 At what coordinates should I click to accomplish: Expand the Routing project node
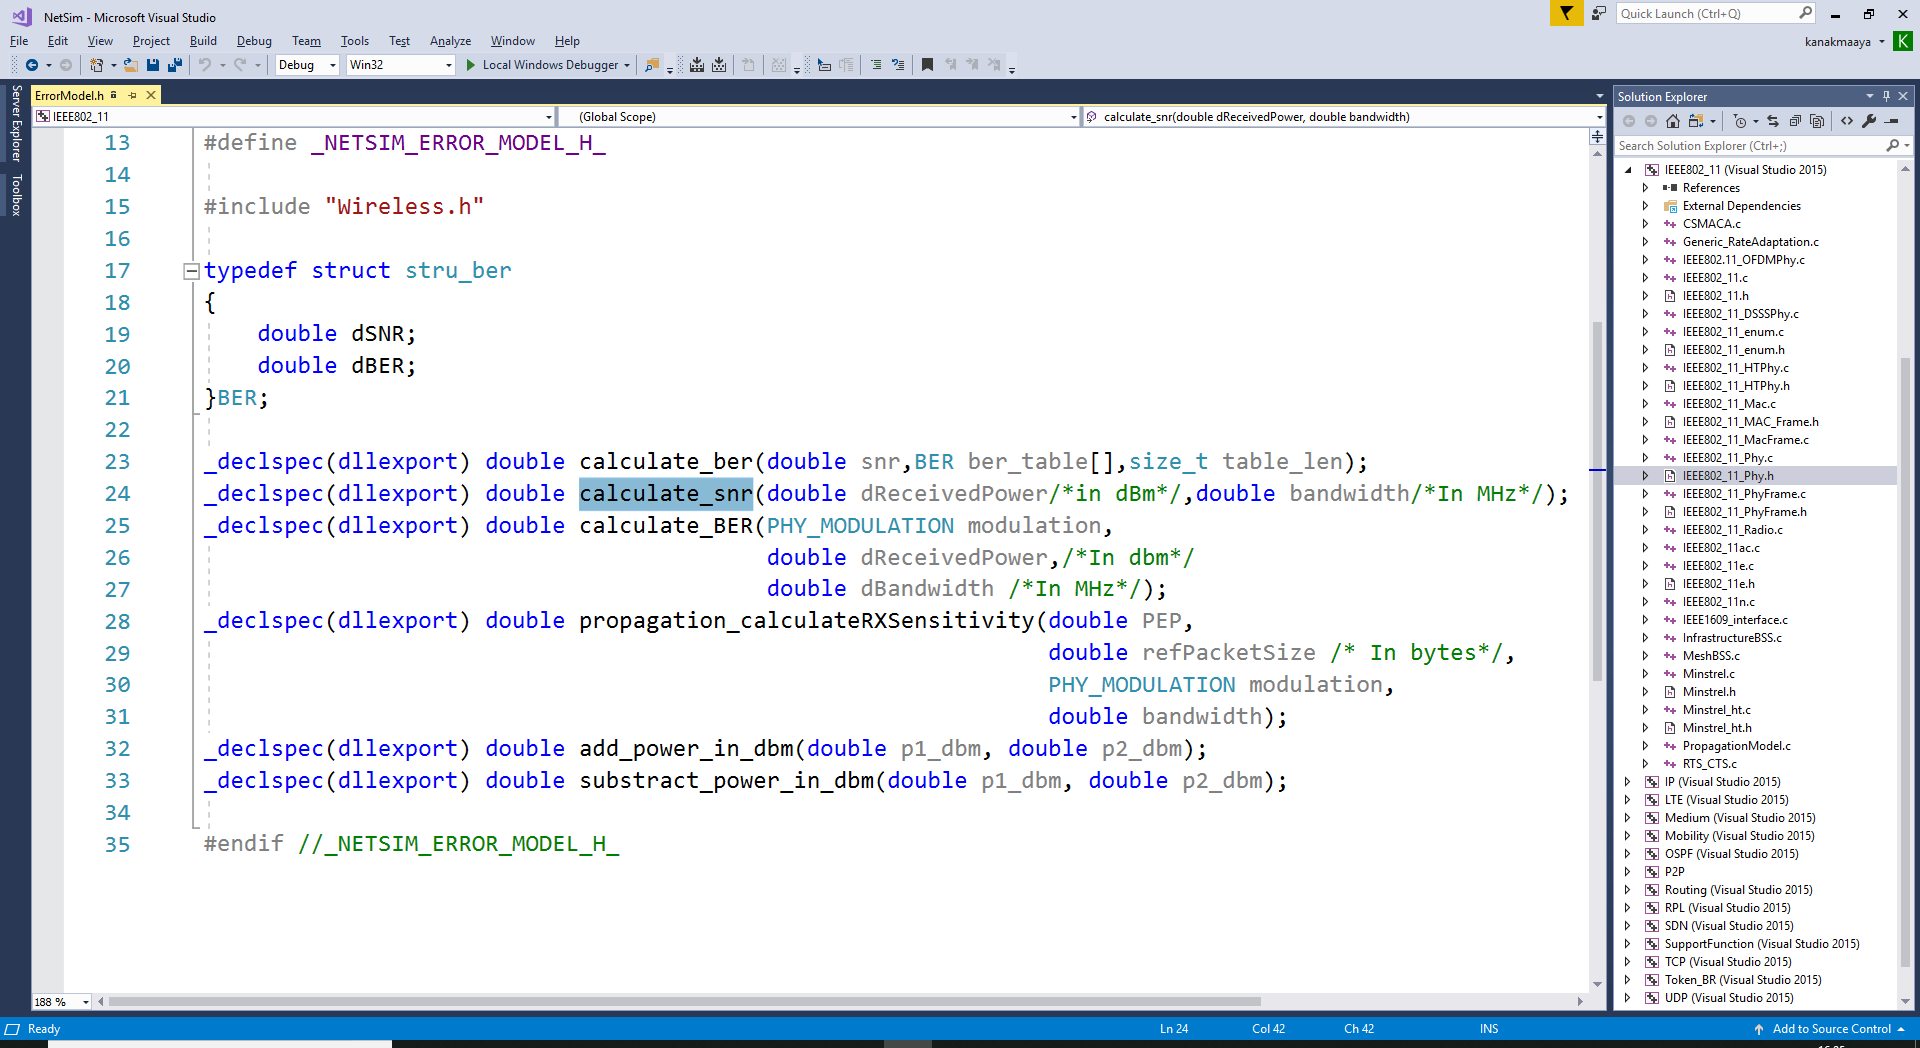point(1628,890)
